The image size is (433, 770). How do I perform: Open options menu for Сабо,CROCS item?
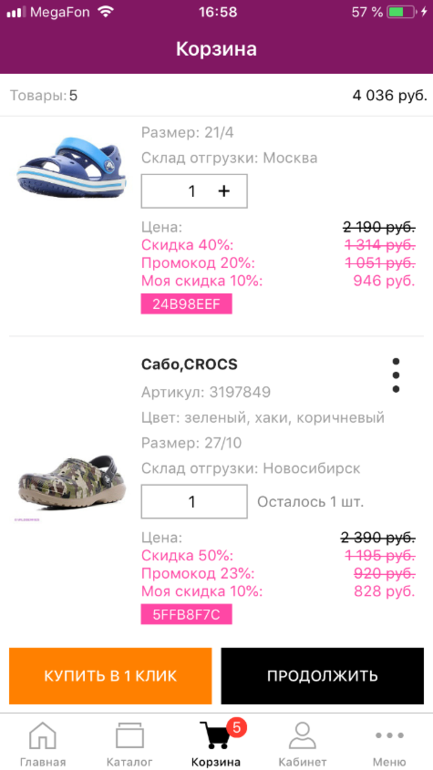[x=396, y=375]
